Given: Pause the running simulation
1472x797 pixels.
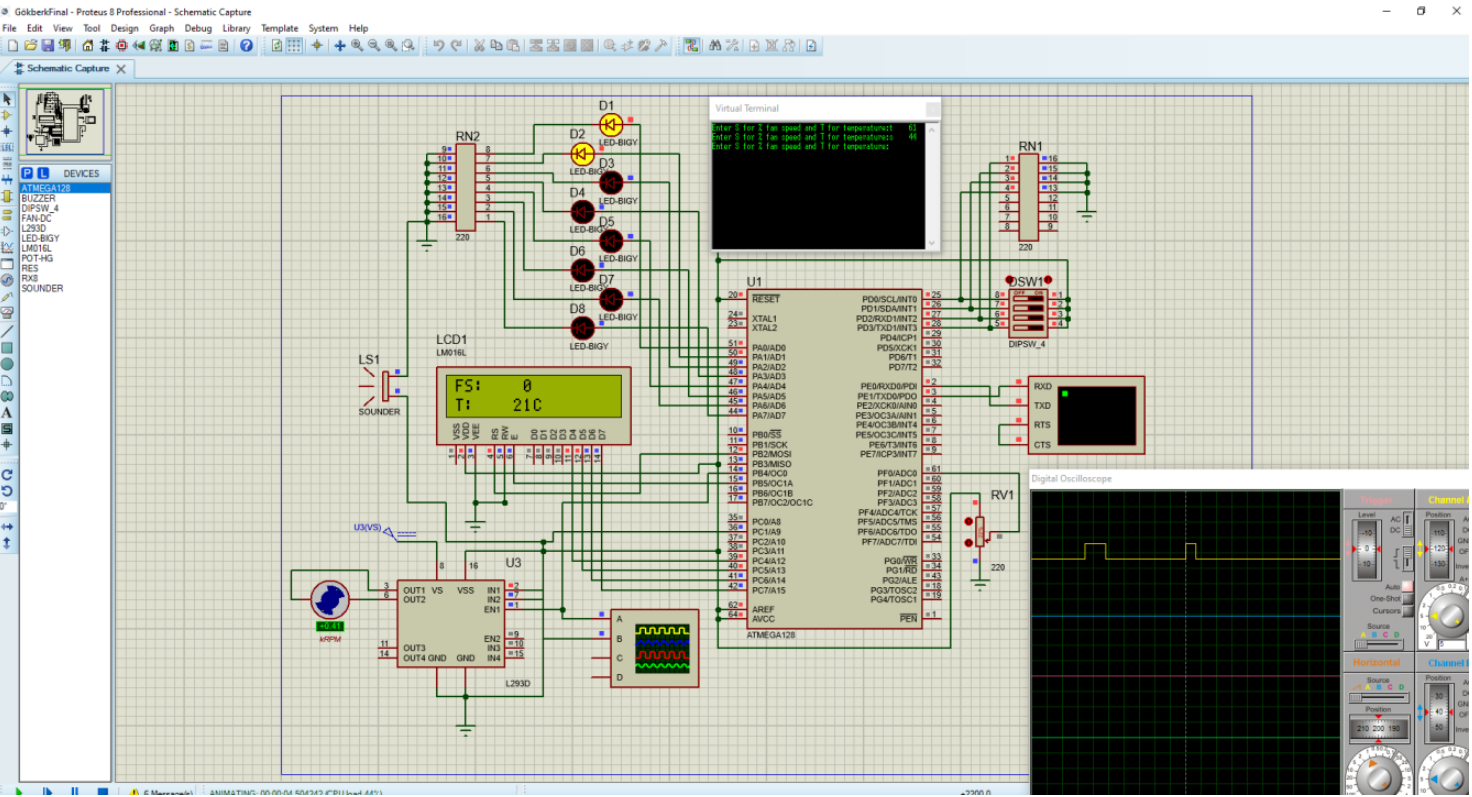Looking at the screenshot, I should (74, 792).
